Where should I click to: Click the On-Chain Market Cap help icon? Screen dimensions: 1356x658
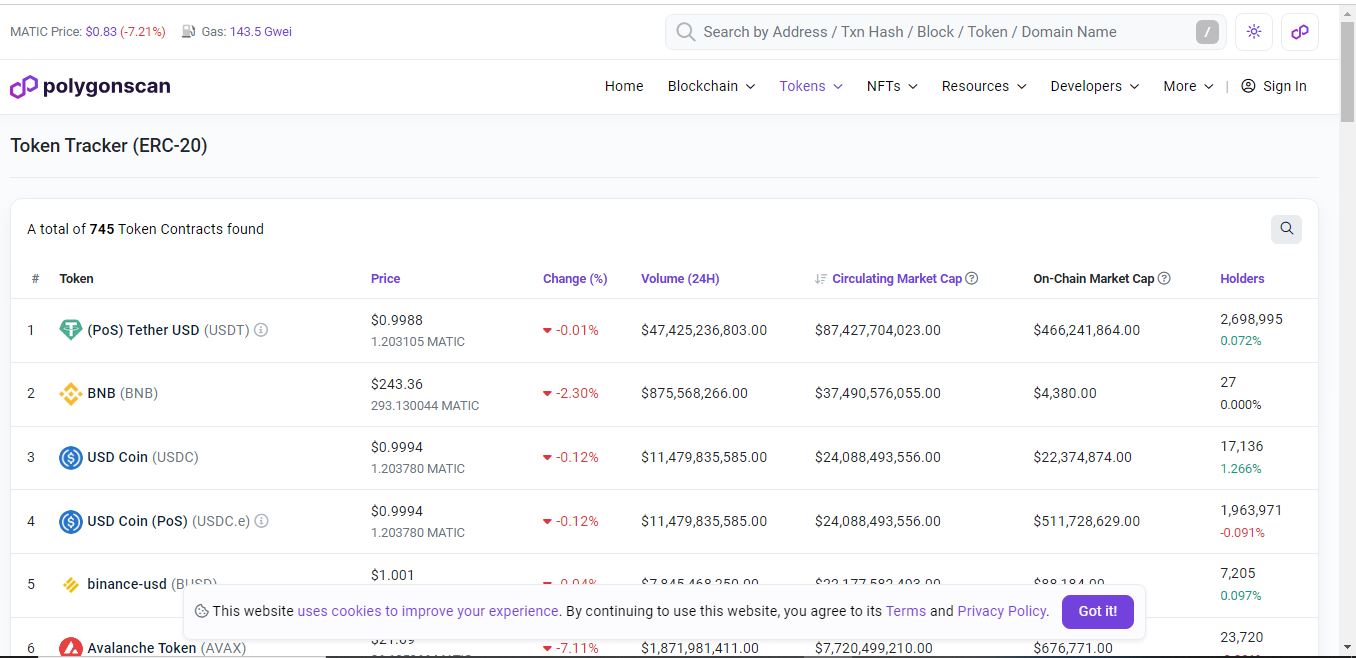pos(1163,279)
